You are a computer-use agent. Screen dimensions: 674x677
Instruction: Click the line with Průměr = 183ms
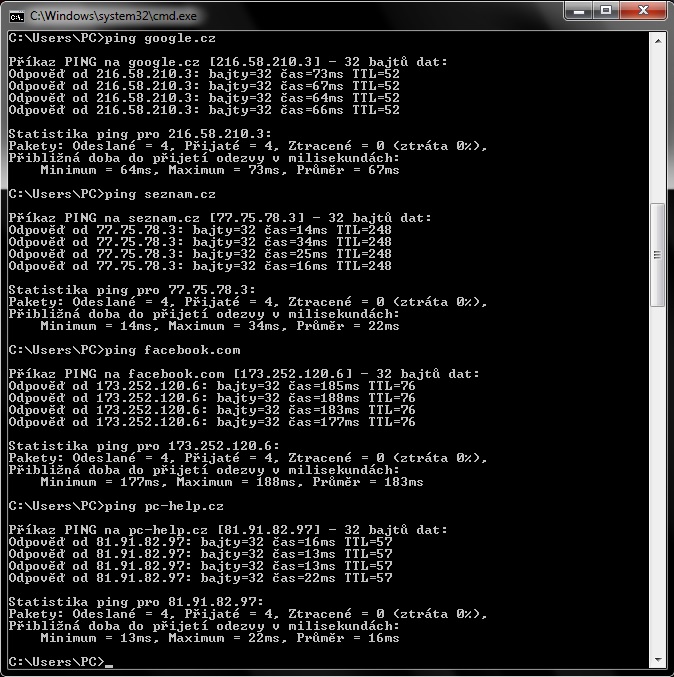tap(232, 482)
